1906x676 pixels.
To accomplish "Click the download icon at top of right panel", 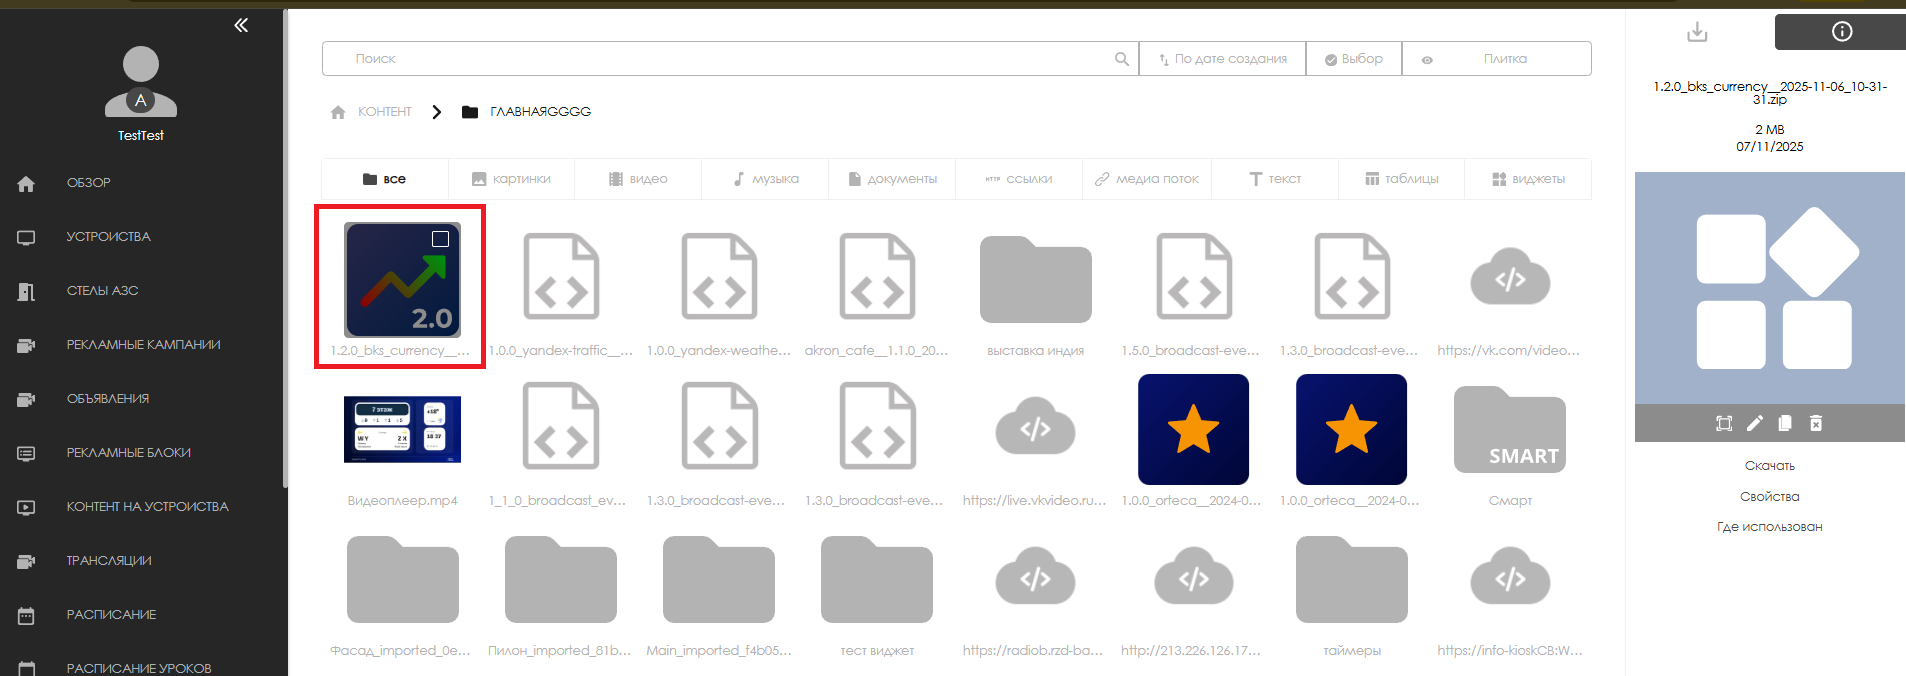I will click(x=1697, y=32).
